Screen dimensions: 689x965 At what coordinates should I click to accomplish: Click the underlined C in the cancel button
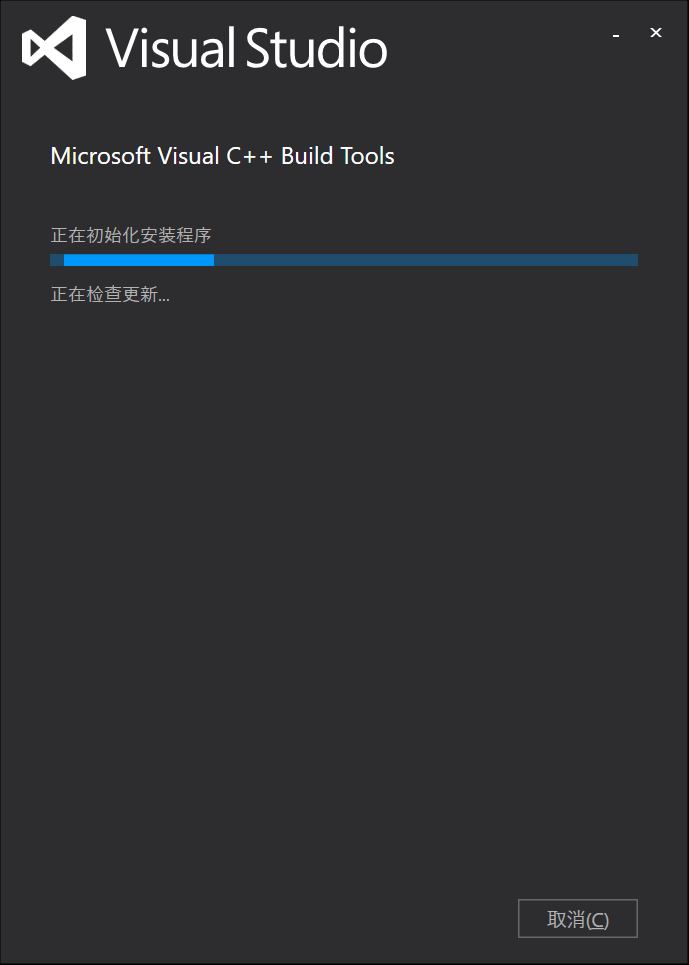[598, 920]
